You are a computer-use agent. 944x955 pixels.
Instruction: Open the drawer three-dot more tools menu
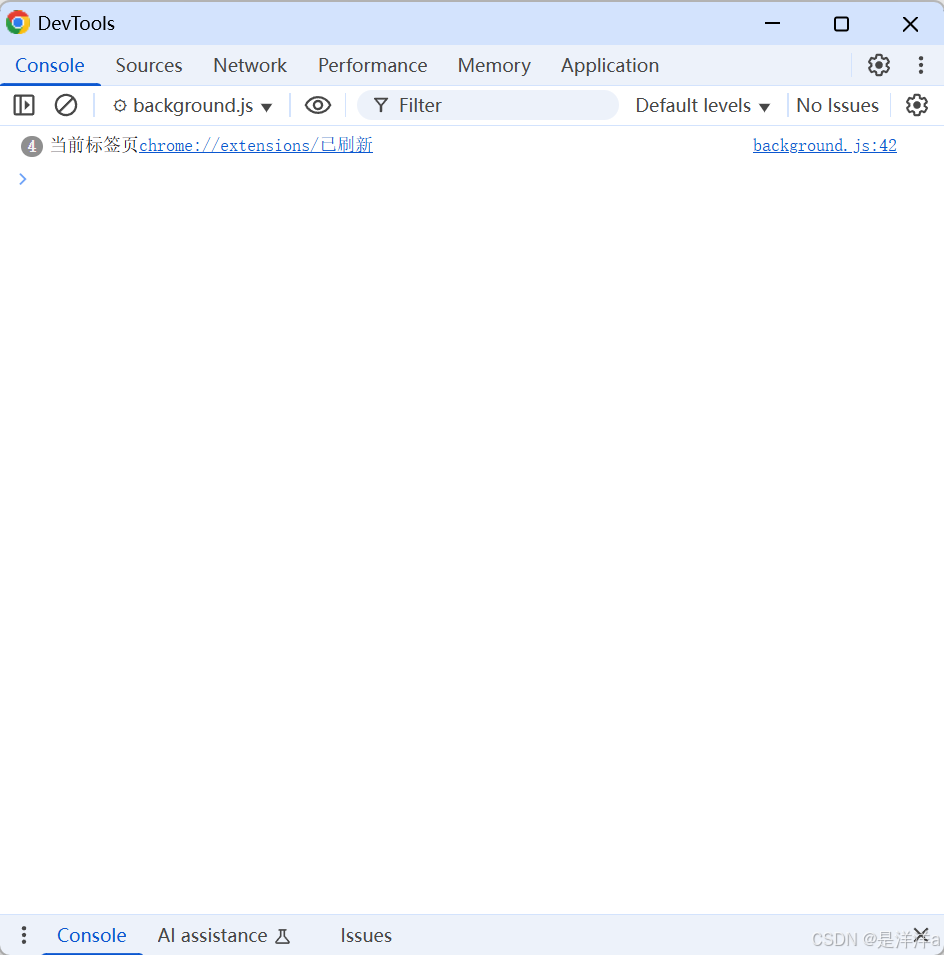tap(24, 935)
